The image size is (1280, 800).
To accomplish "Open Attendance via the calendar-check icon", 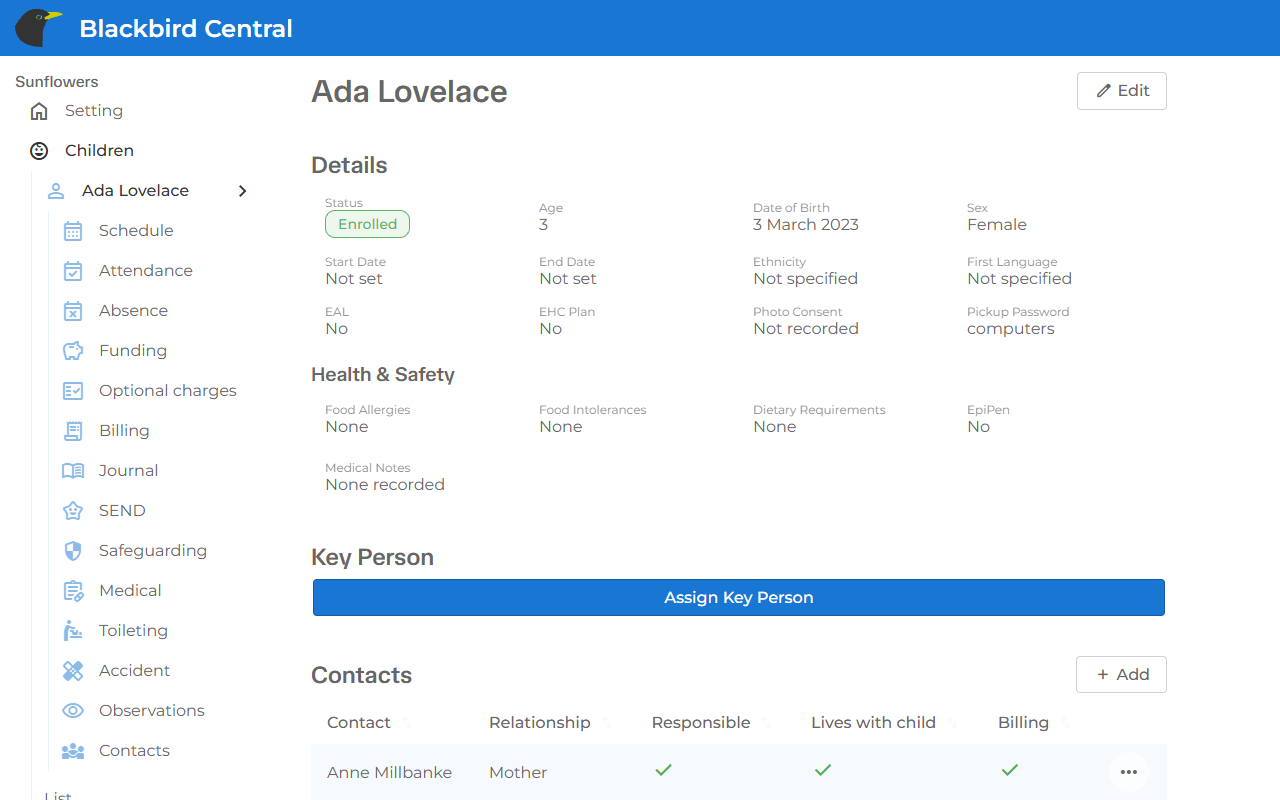I will click(x=73, y=271).
